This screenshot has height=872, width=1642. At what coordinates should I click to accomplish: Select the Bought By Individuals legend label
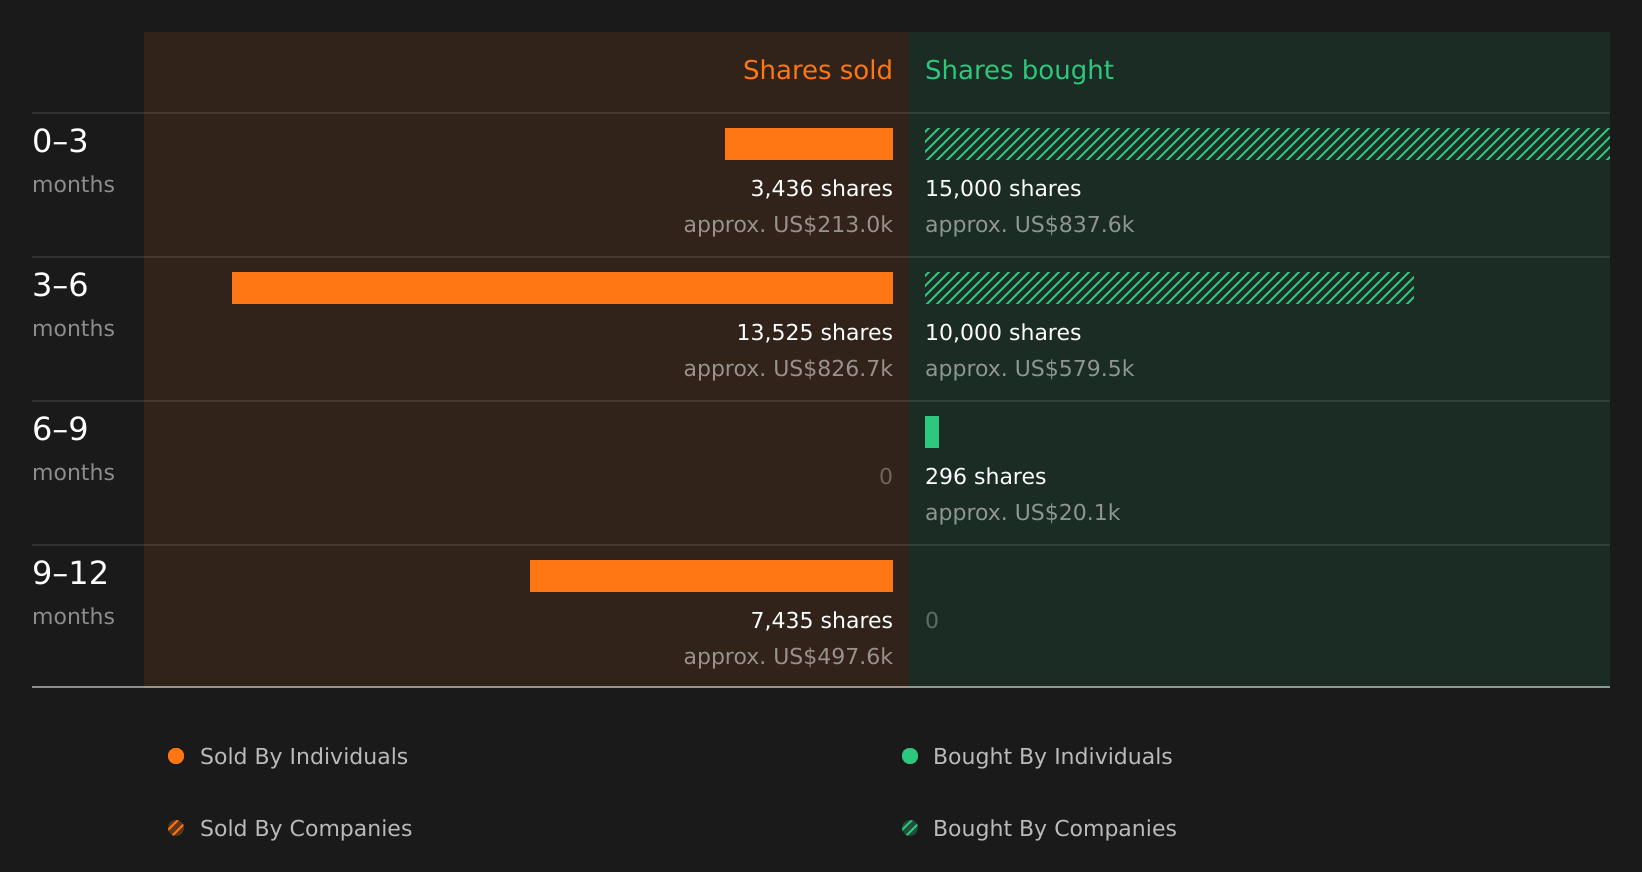1052,757
